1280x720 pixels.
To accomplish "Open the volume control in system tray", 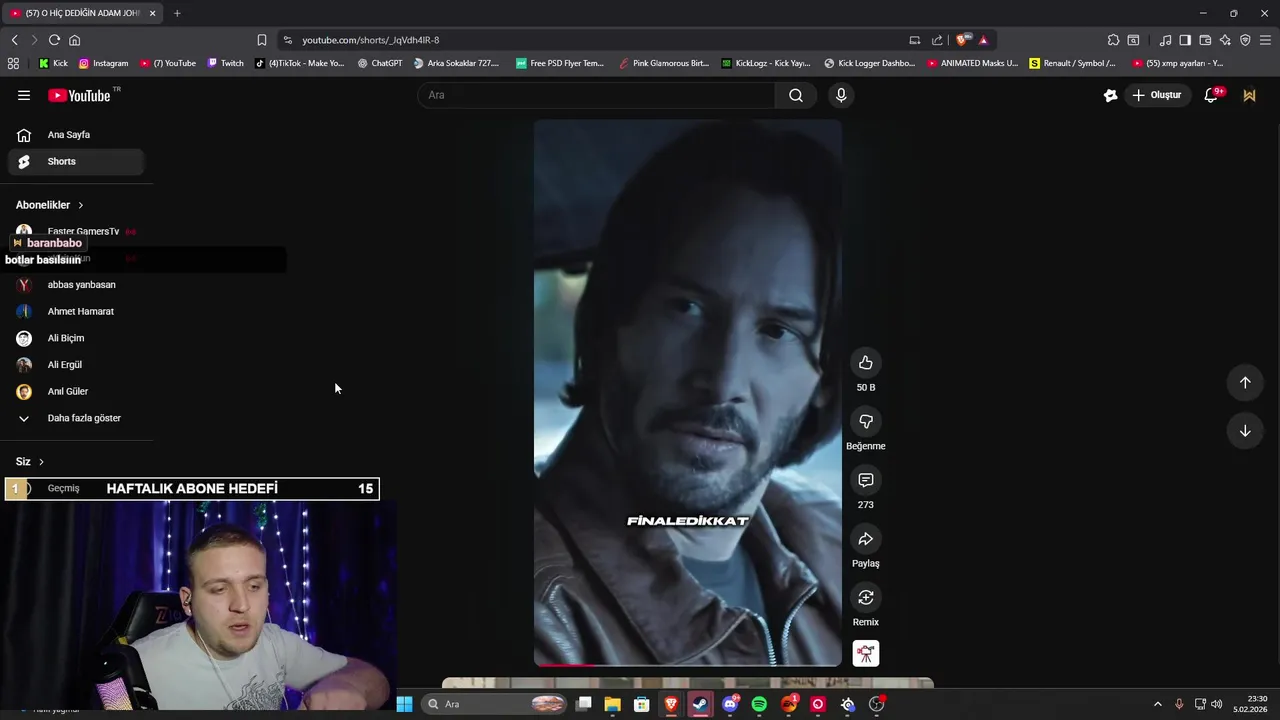I will pos(1217,704).
